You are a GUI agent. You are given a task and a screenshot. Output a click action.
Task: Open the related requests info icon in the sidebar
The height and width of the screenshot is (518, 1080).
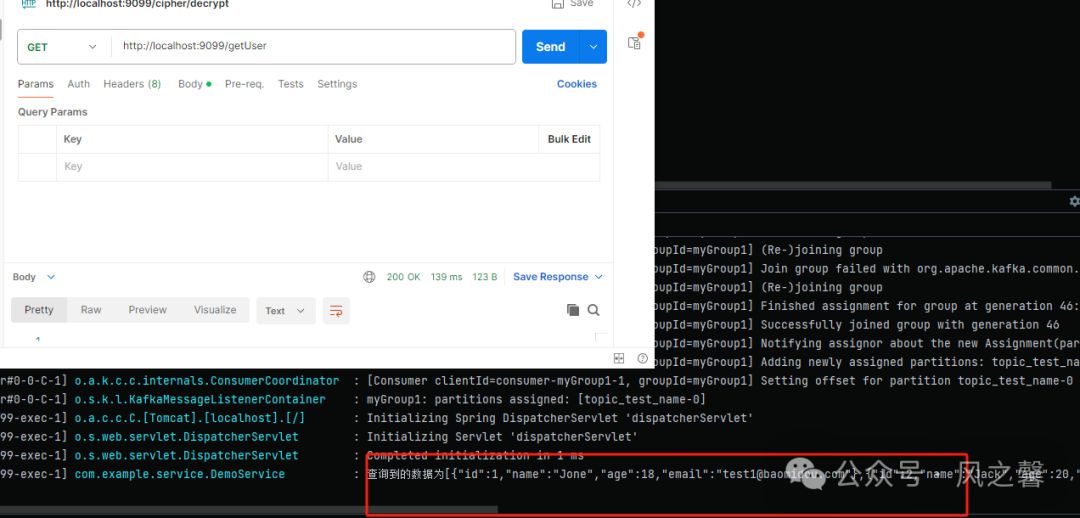point(634,41)
